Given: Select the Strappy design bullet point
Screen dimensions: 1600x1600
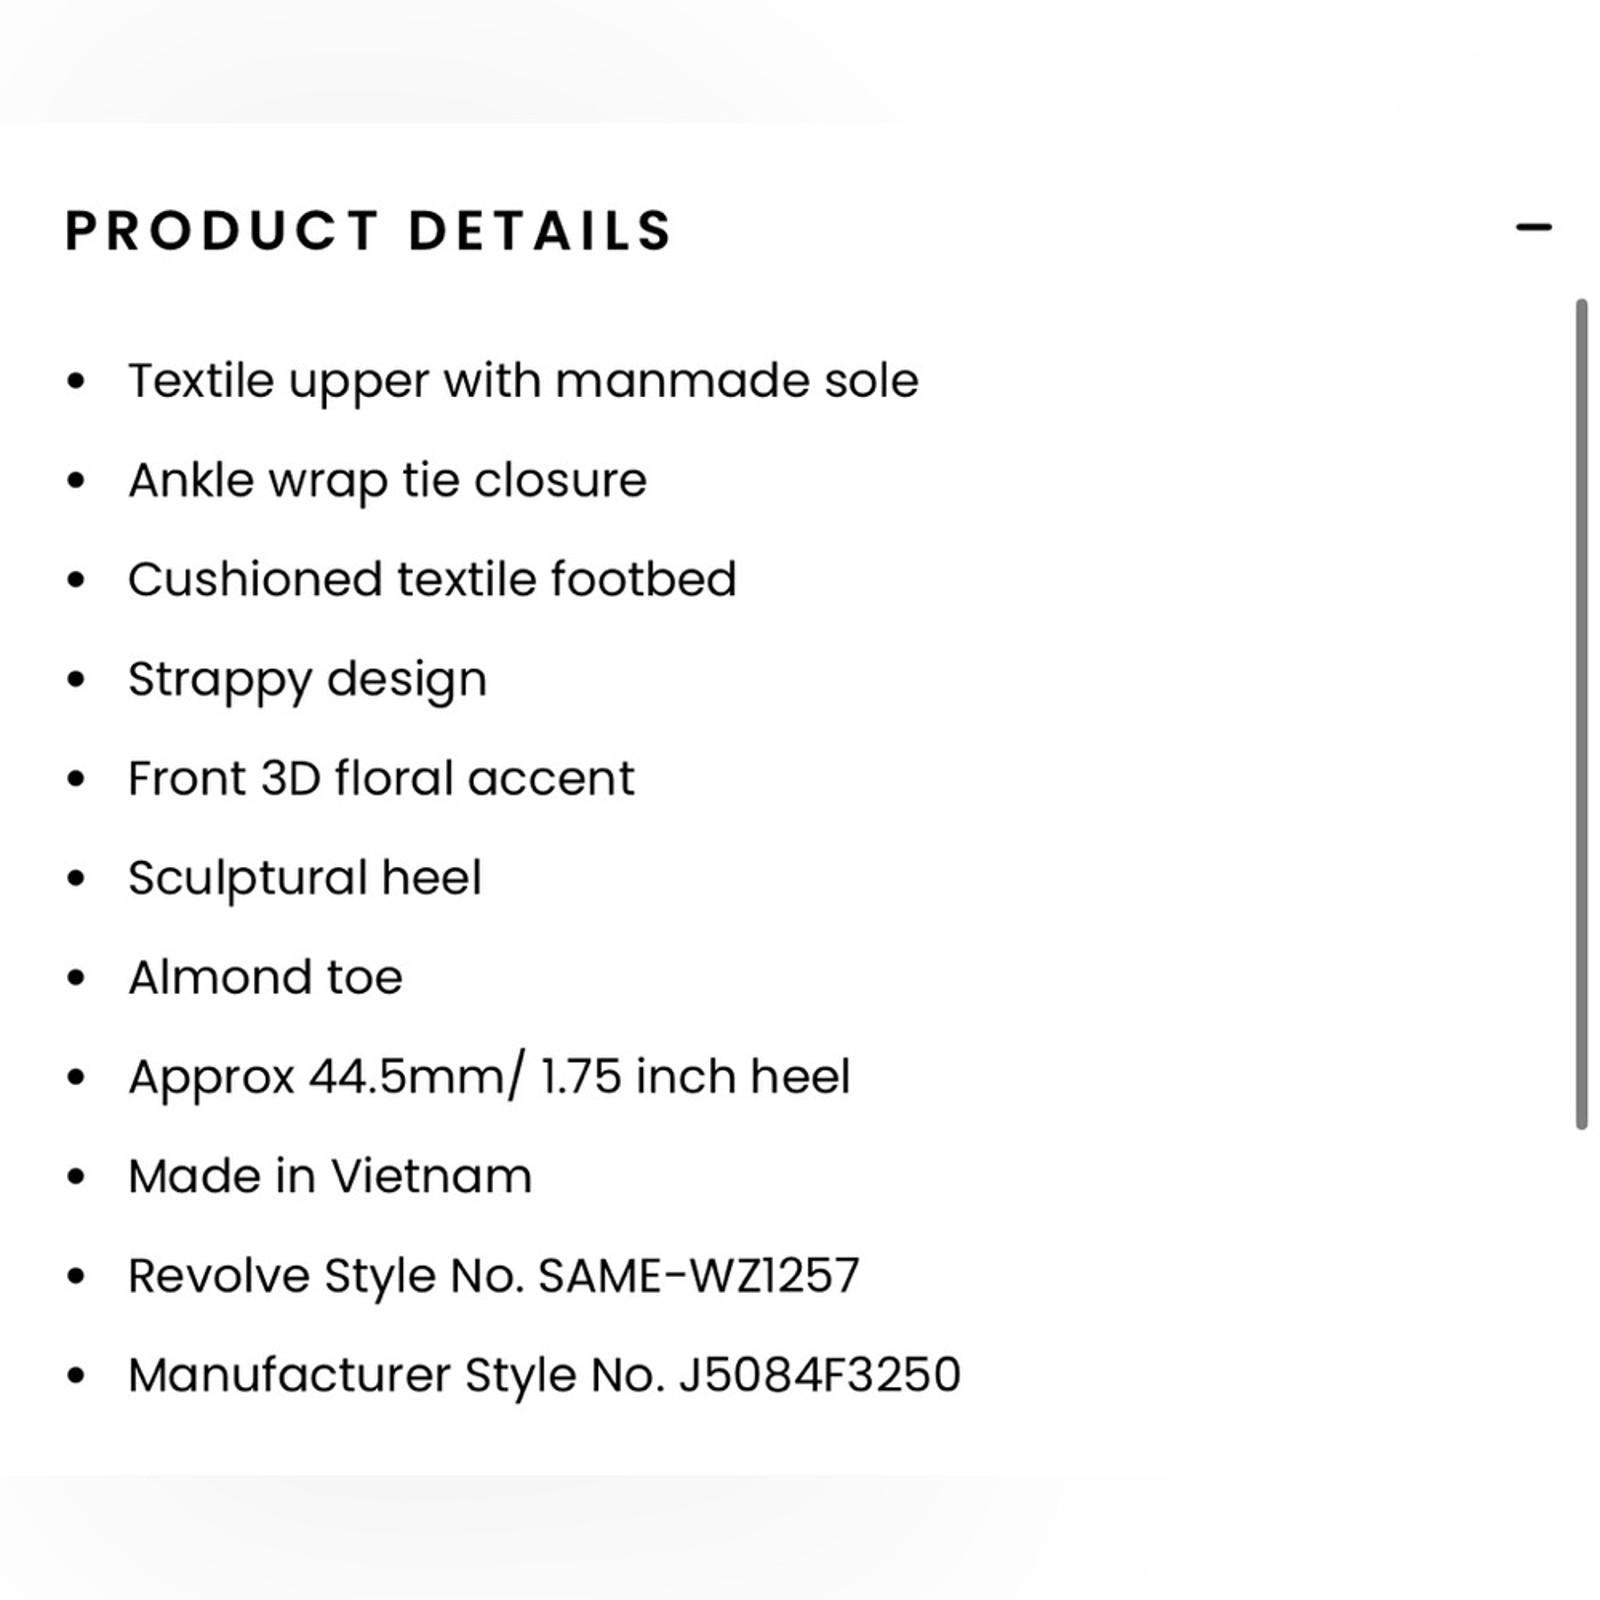Looking at the screenshot, I should click(308, 677).
